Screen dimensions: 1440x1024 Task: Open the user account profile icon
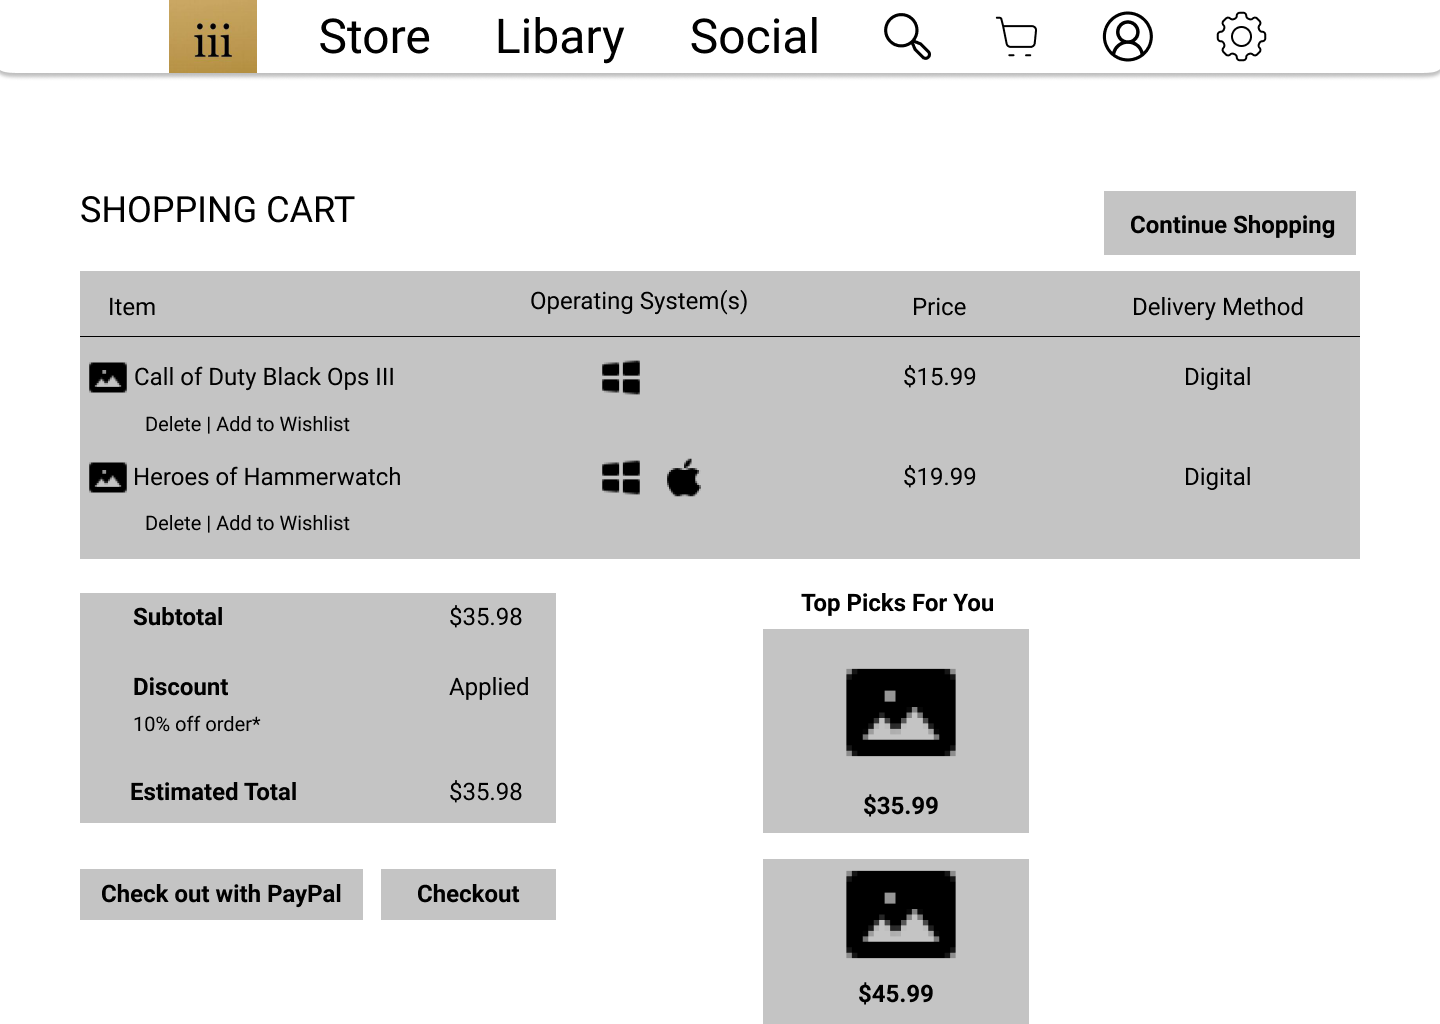[1128, 37]
